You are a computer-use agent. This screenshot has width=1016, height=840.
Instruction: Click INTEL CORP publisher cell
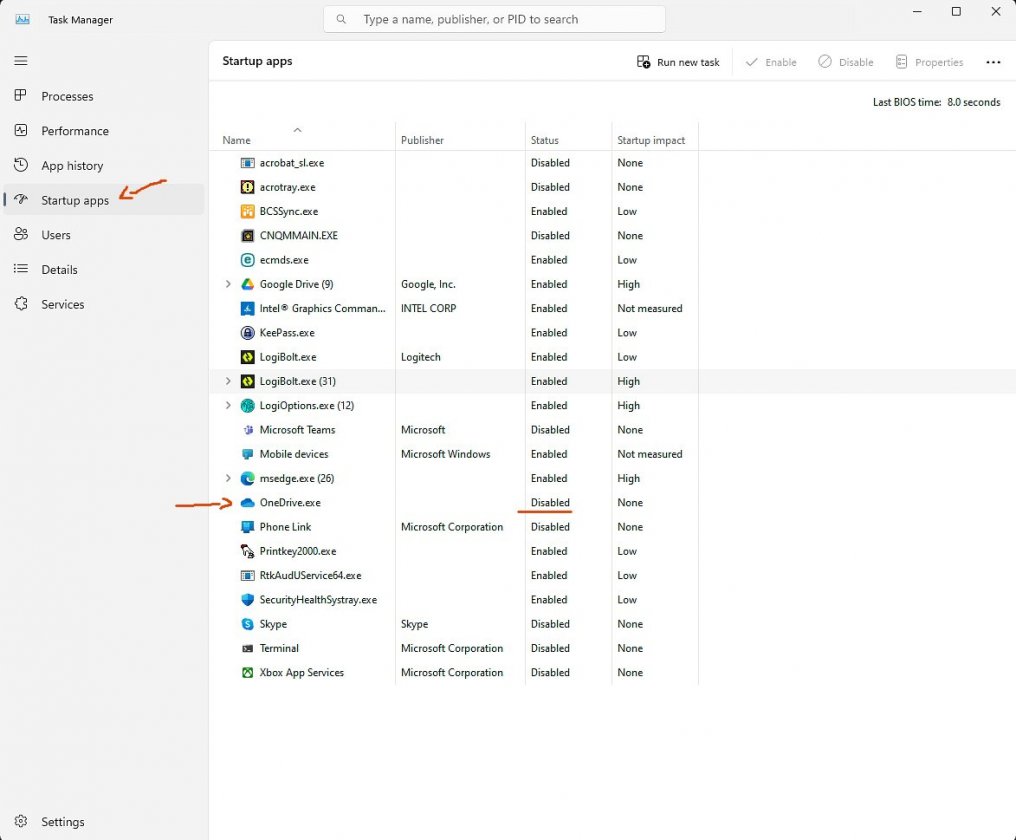click(428, 309)
